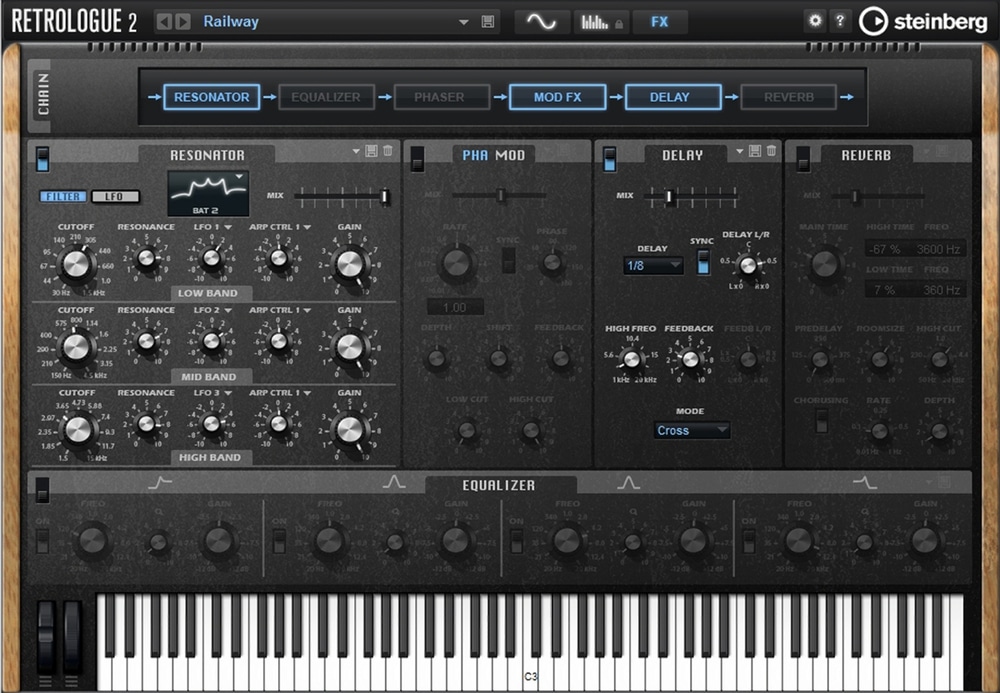Viewport: 1000px width, 693px height.
Task: Click the low band GAIN knob
Action: [x=349, y=264]
